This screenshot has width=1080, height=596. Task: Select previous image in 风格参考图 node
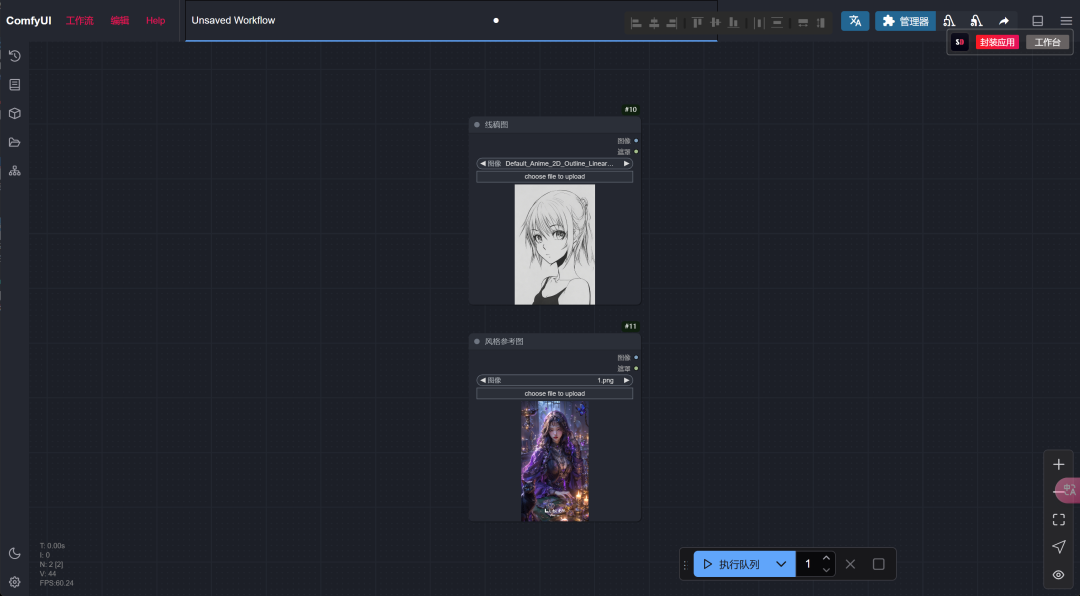click(482, 380)
